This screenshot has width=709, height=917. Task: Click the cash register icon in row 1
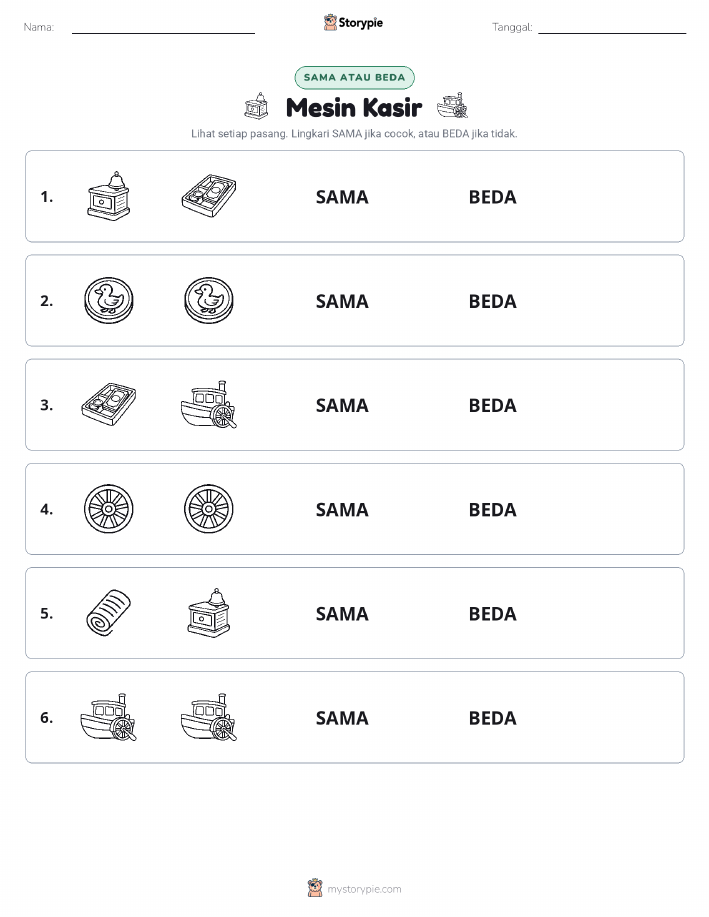point(109,196)
